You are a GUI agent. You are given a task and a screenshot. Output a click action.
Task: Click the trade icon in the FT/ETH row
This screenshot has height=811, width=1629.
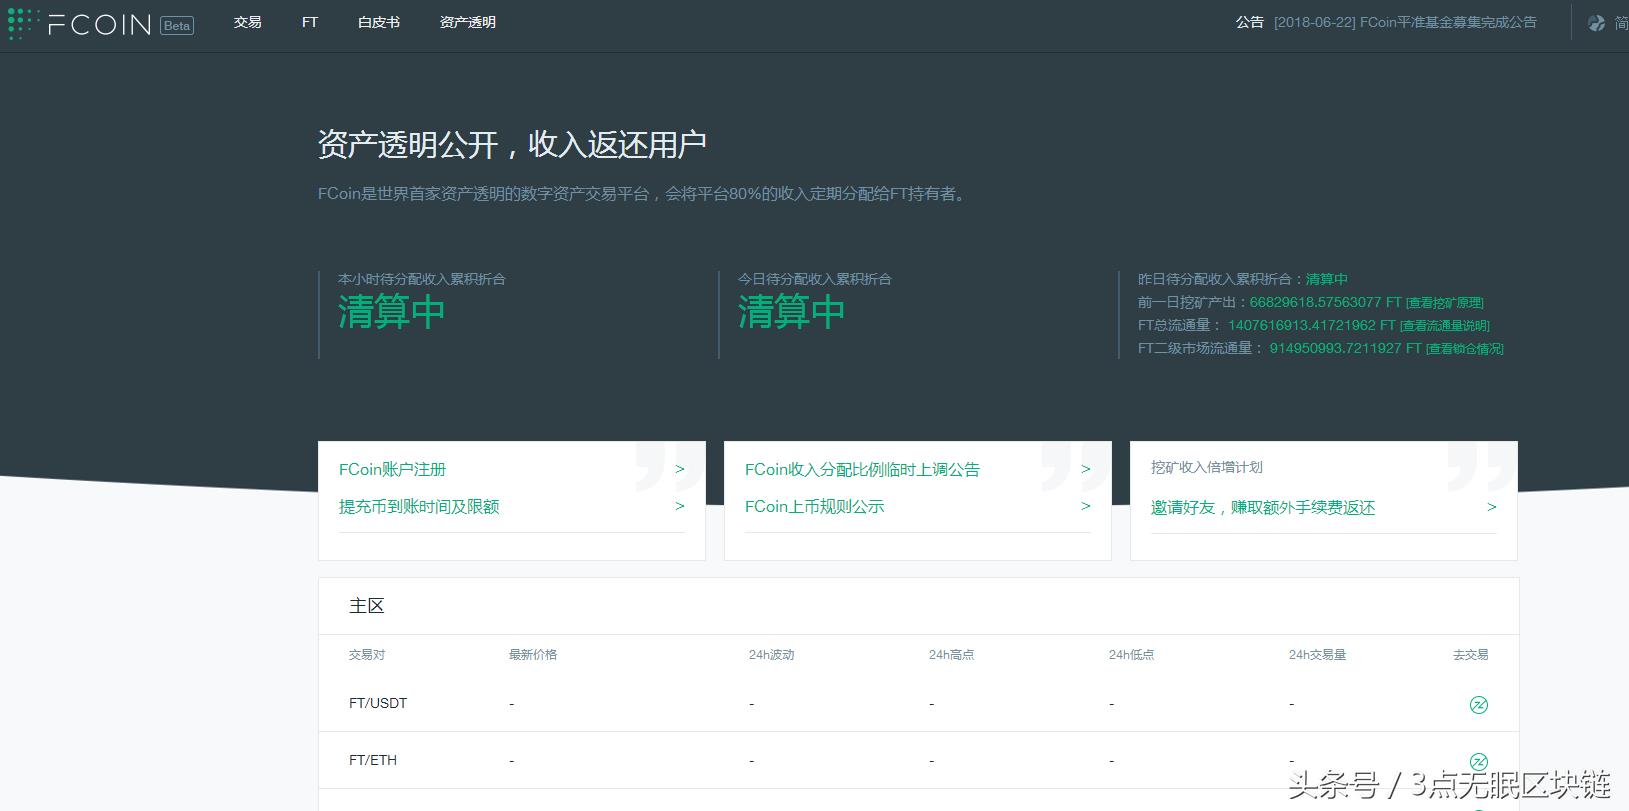pyautogui.click(x=1478, y=761)
